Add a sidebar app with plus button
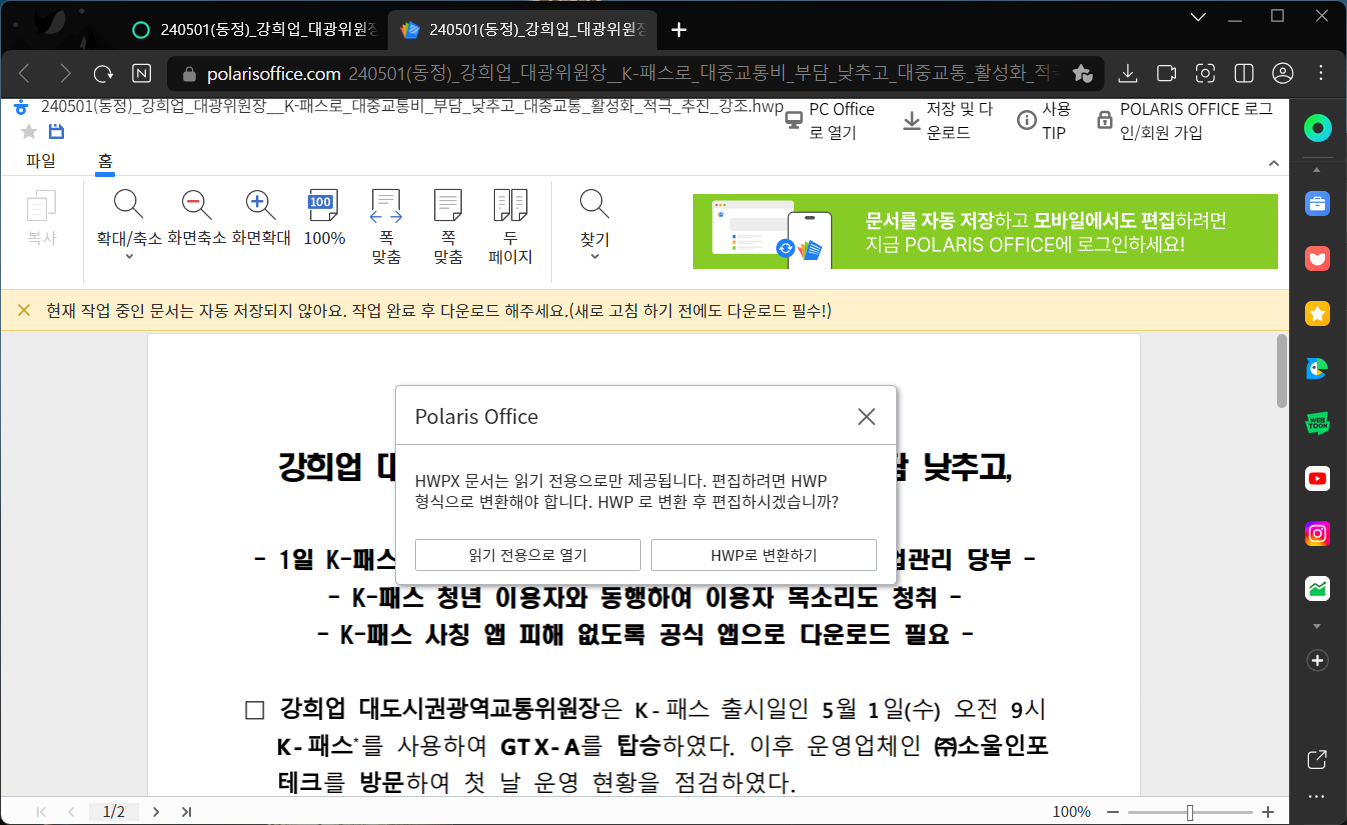 [x=1318, y=660]
